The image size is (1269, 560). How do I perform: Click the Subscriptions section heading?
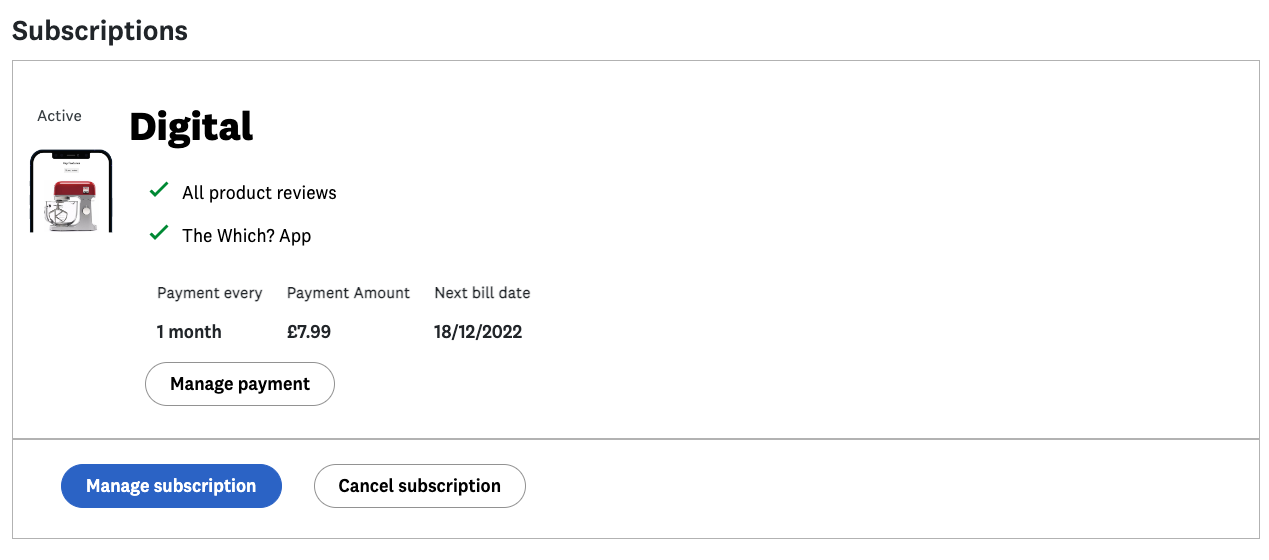(100, 30)
